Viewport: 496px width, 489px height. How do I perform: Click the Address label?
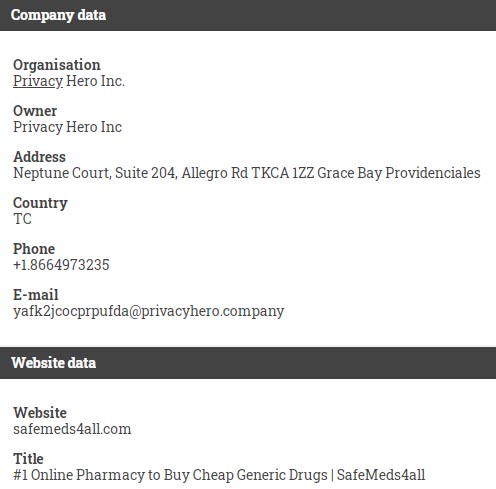point(39,157)
